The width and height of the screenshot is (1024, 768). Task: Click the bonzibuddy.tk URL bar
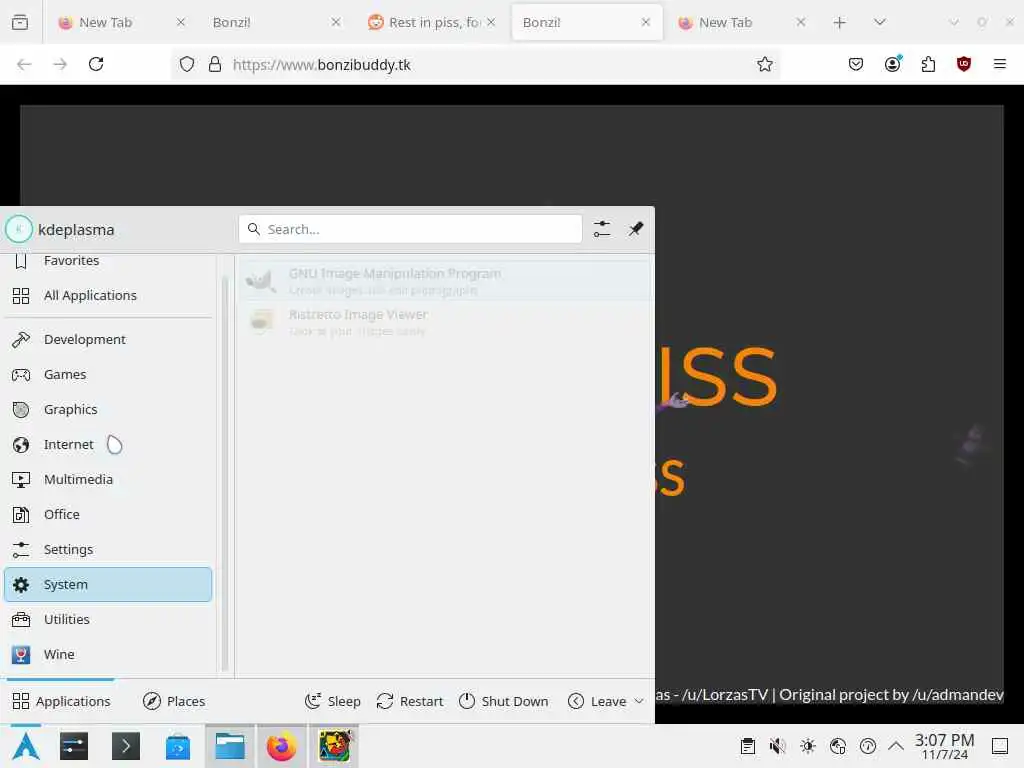pyautogui.click(x=475, y=64)
